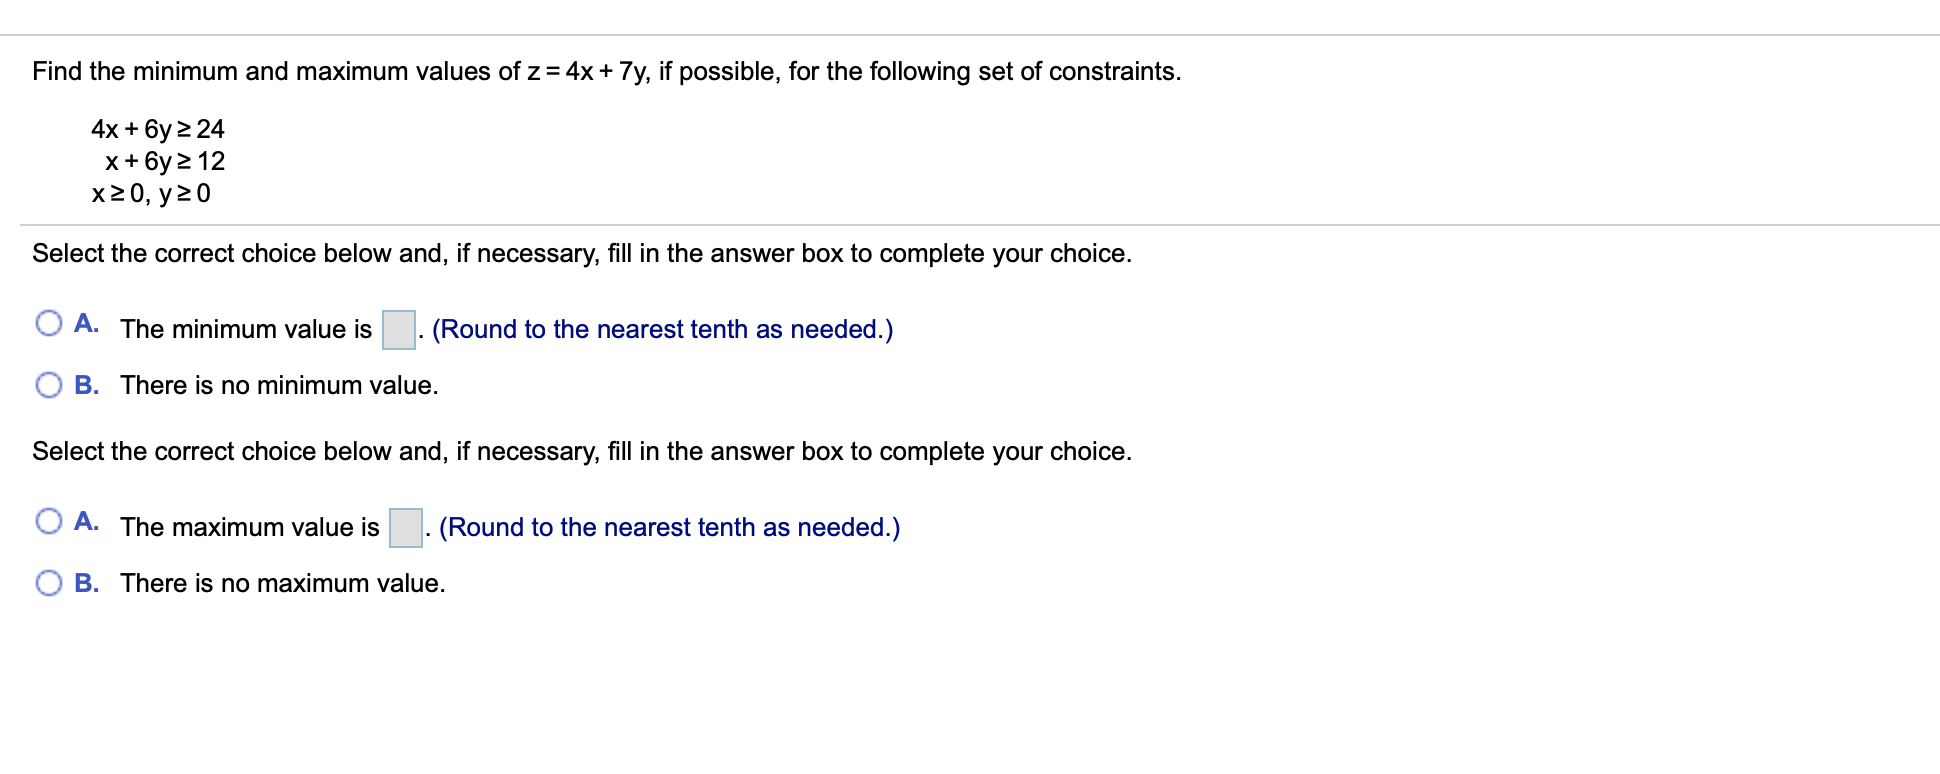Click the text 'There is no minimum value.'

pyautogui.click(x=278, y=384)
